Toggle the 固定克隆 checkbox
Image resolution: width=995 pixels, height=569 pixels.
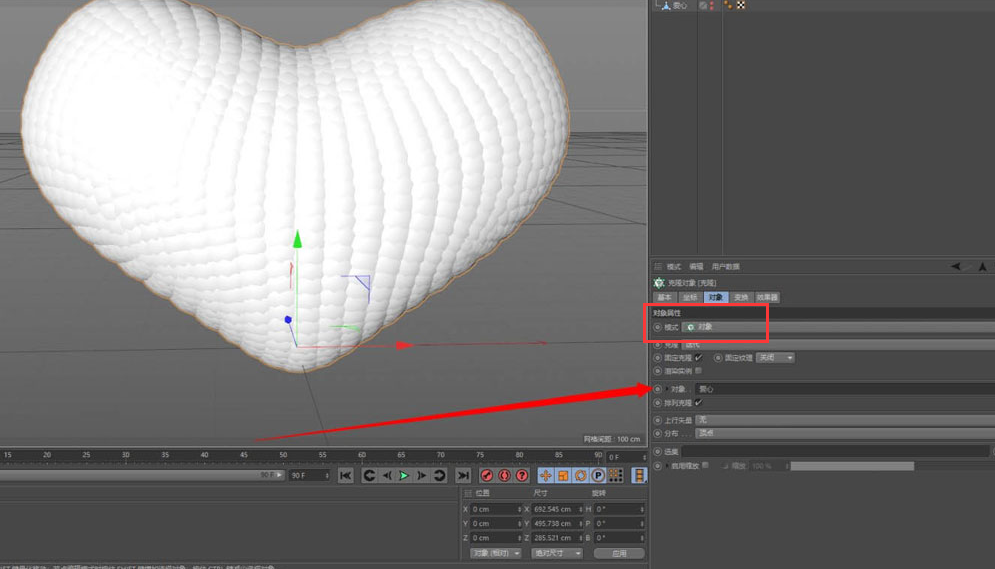click(x=698, y=358)
